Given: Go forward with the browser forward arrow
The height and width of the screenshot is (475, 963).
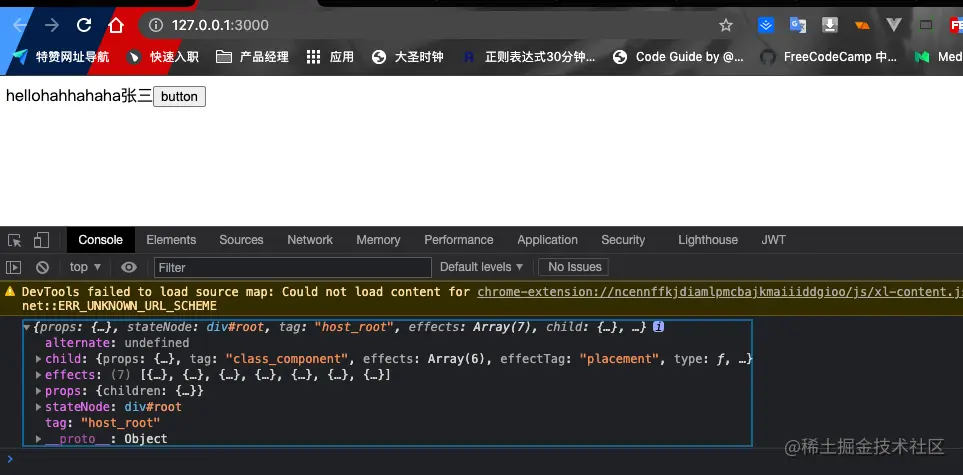Looking at the screenshot, I should [x=52, y=25].
